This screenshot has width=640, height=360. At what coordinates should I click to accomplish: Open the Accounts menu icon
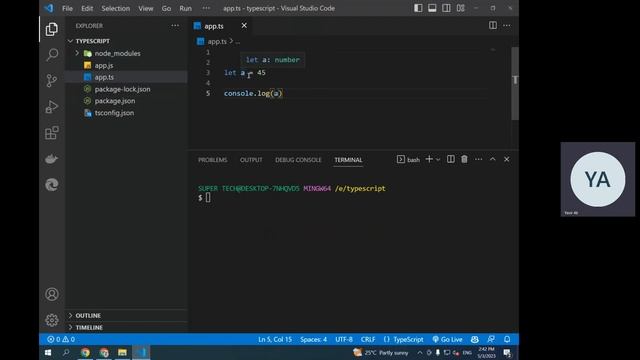(51, 294)
